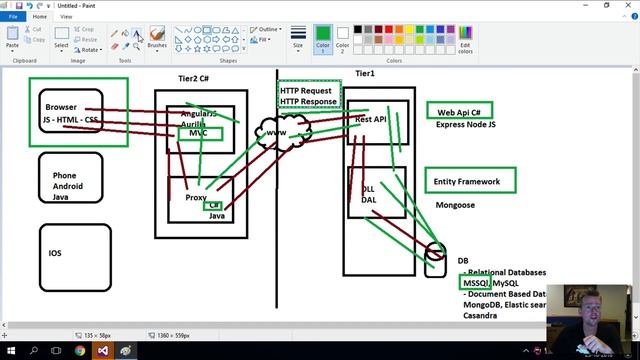Open the File menu
The width and height of the screenshot is (640, 360).
click(13, 17)
